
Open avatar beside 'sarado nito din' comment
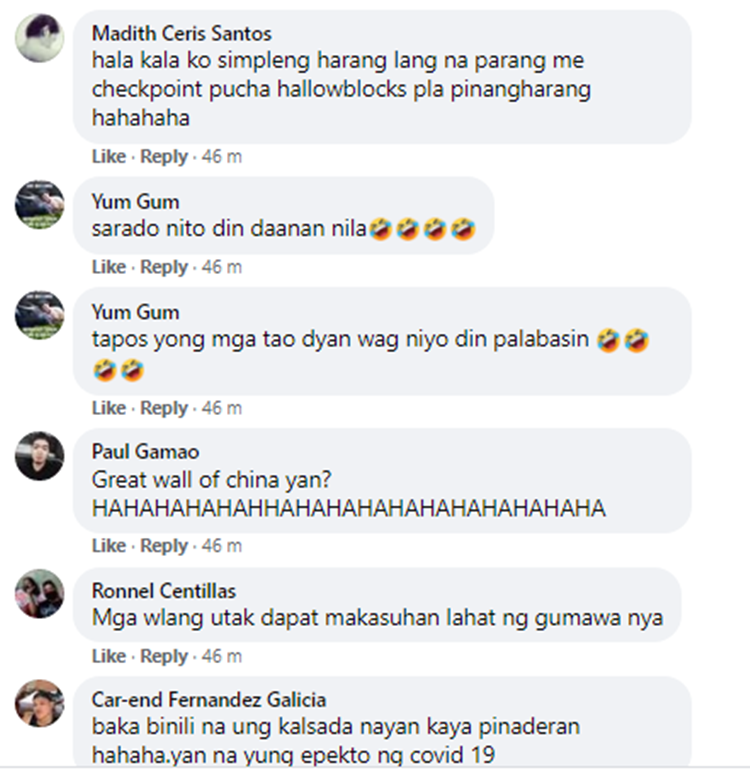click(x=39, y=204)
